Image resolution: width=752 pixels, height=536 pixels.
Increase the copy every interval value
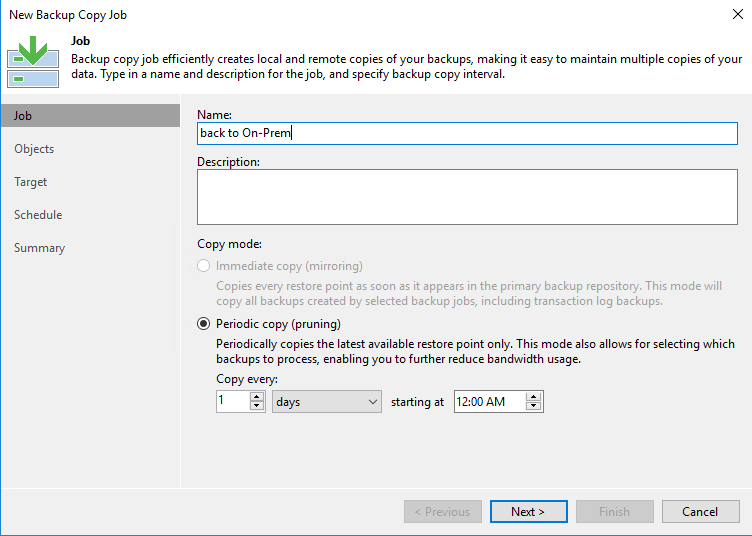257,396
